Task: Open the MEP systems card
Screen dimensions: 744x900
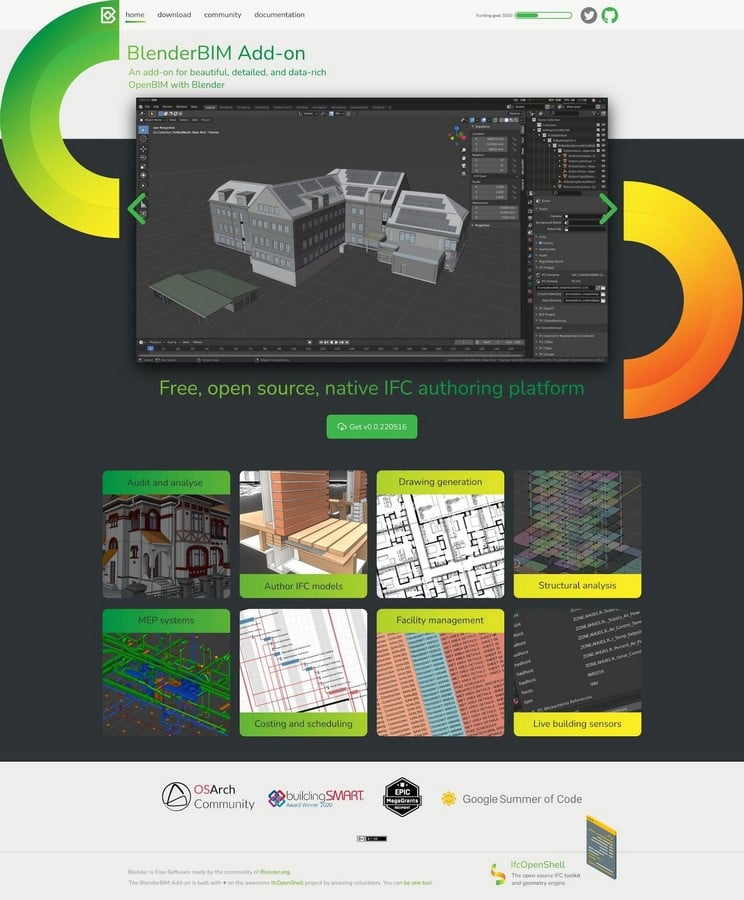Action: pyautogui.click(x=166, y=672)
